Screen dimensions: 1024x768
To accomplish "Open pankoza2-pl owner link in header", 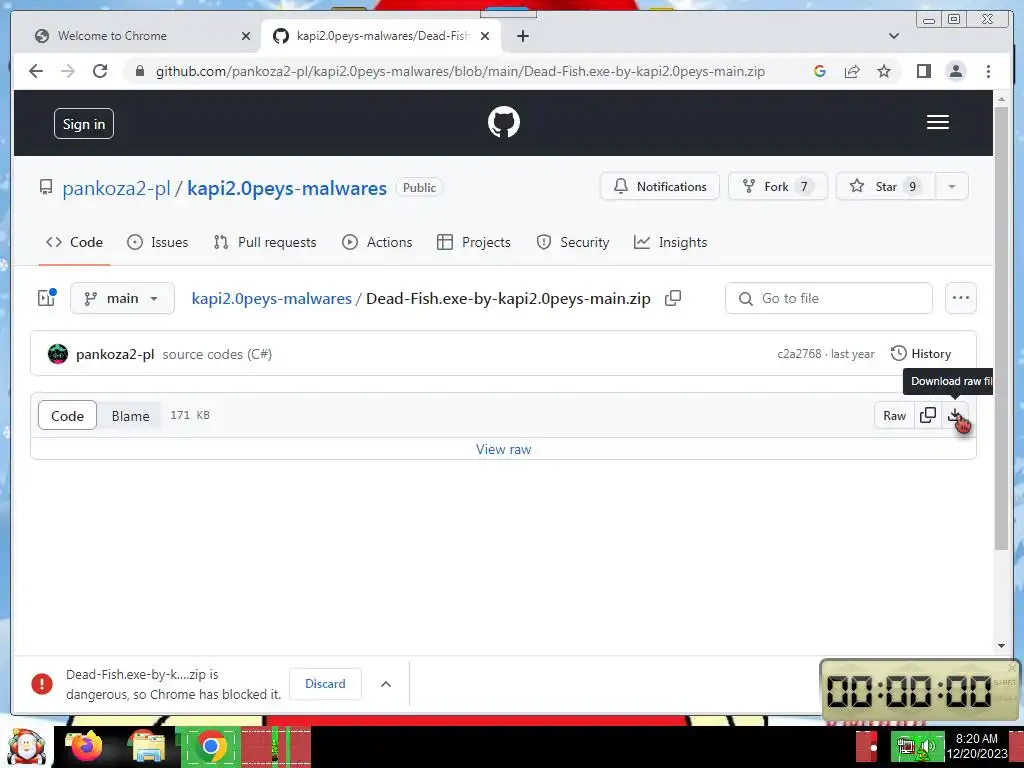I will 116,188.
